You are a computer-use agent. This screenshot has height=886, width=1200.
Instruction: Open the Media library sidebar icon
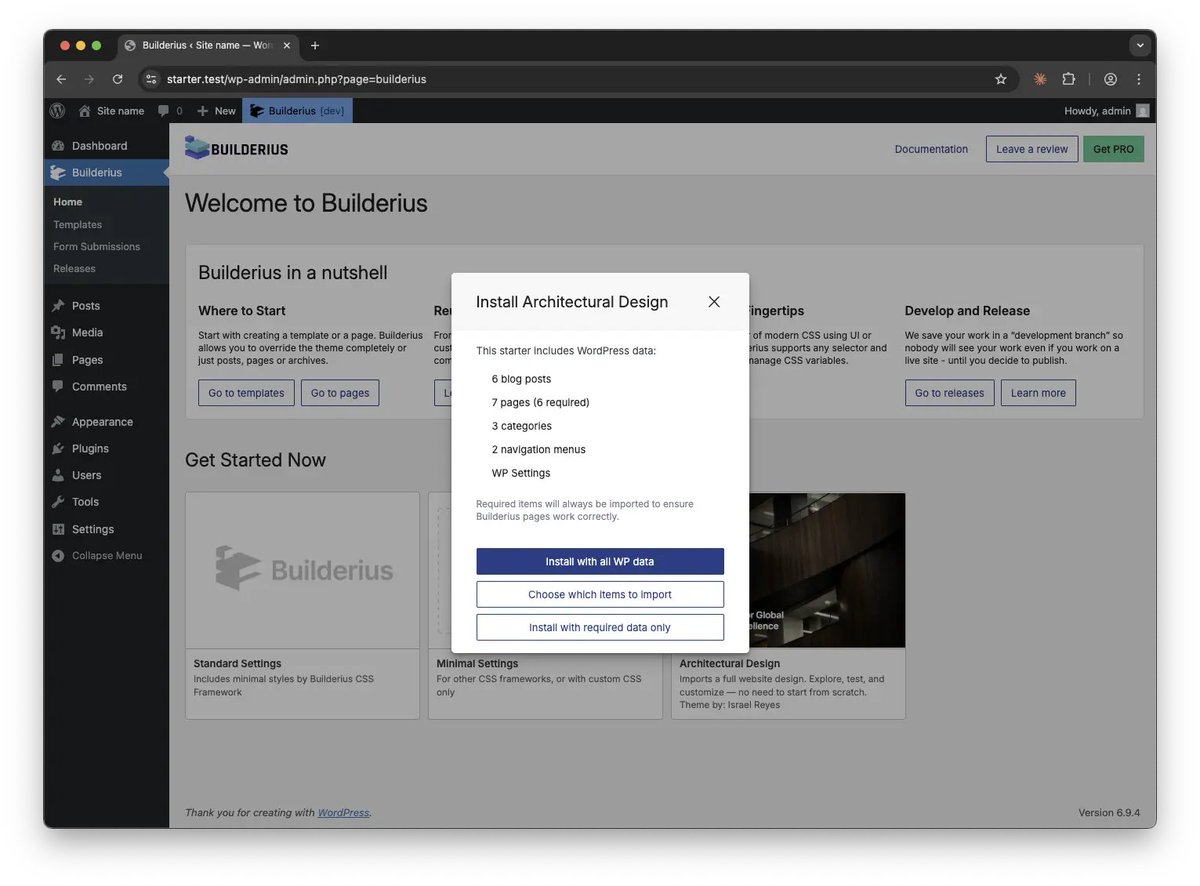pyautogui.click(x=60, y=332)
